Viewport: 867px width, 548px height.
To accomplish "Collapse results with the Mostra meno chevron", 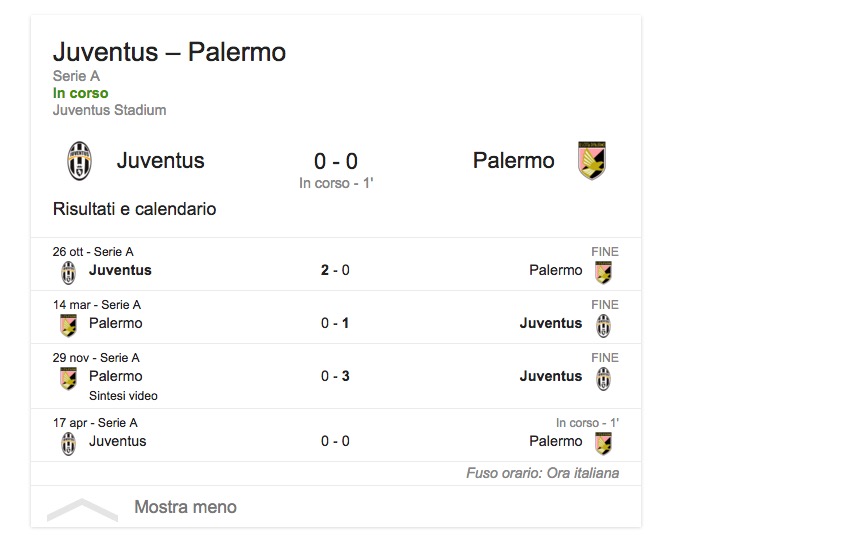I will (x=82, y=508).
